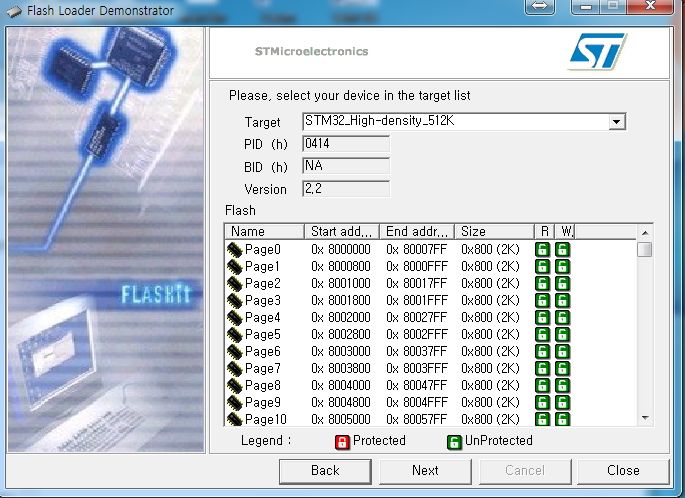Click the double-arrow button in title bar
Viewport: 685px width, 498px height.
pos(540,7)
